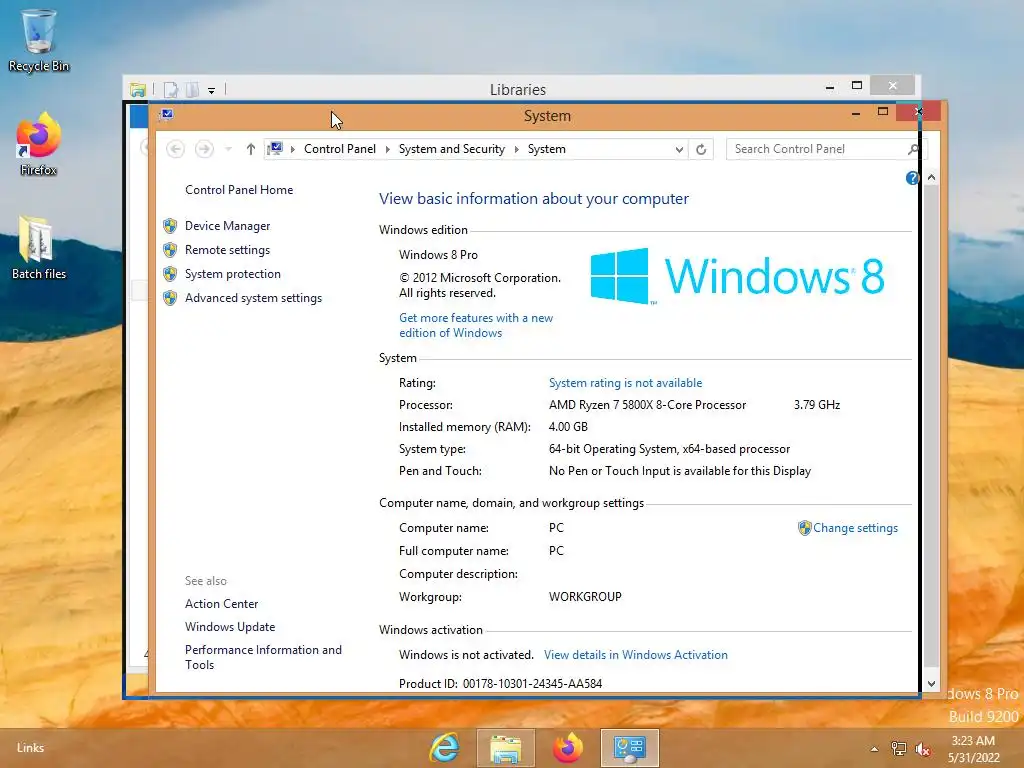Select Control Panel in the breadcrumb
The height and width of the screenshot is (768, 1024).
click(x=340, y=149)
